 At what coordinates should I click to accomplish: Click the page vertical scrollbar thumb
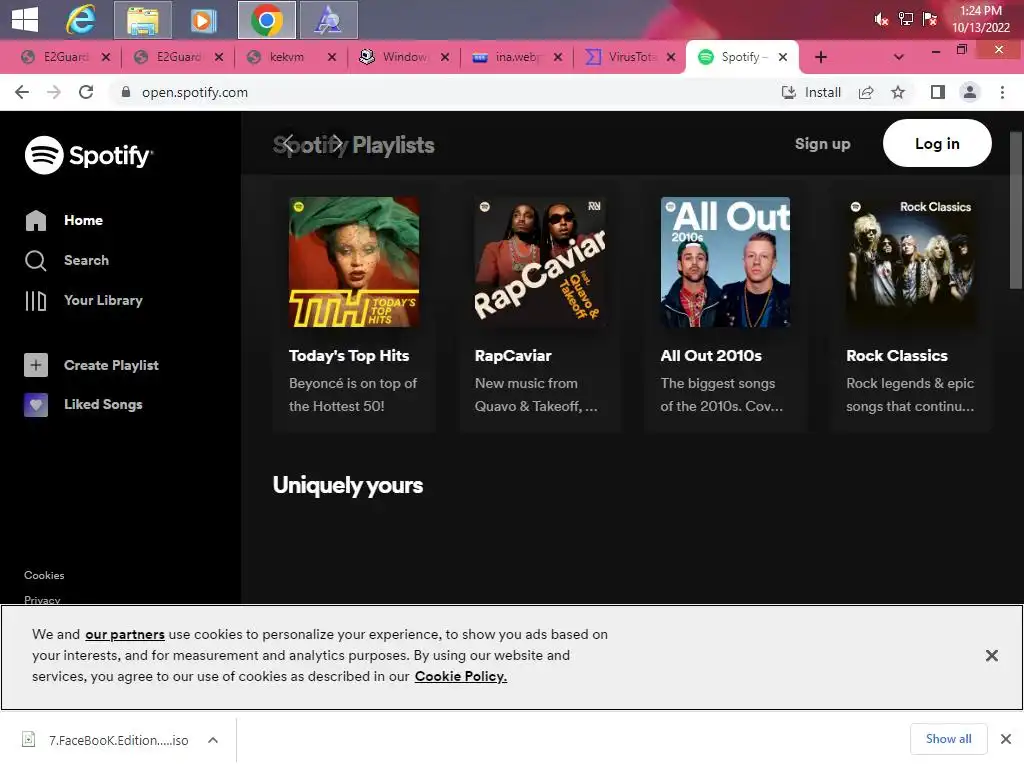[x=1016, y=210]
